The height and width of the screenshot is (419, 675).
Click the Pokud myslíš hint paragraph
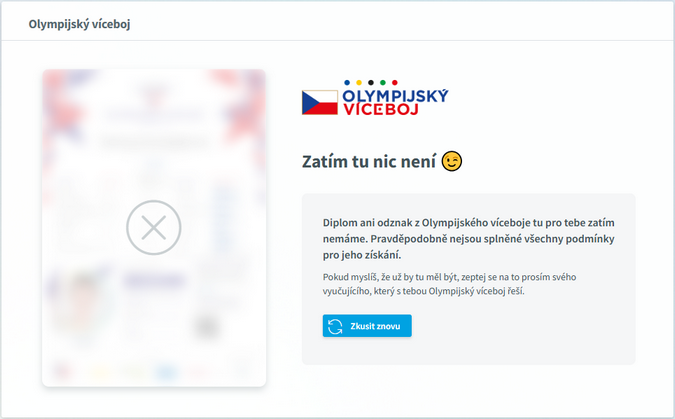449,284
